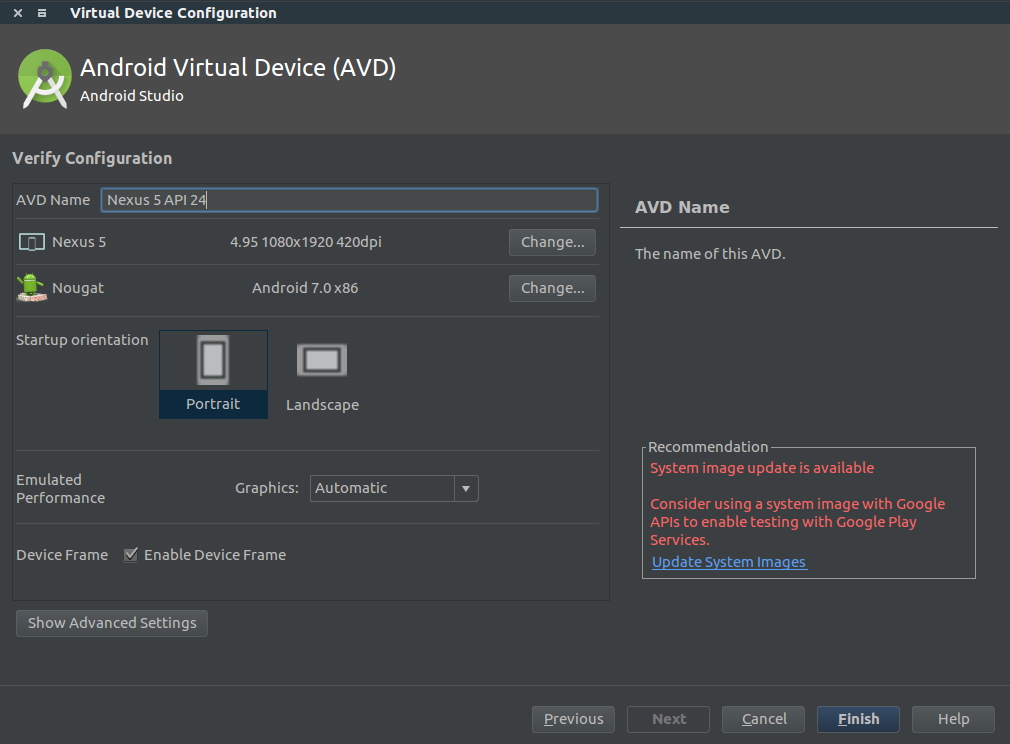Click the Update System Images link
The height and width of the screenshot is (744, 1010).
click(x=728, y=561)
